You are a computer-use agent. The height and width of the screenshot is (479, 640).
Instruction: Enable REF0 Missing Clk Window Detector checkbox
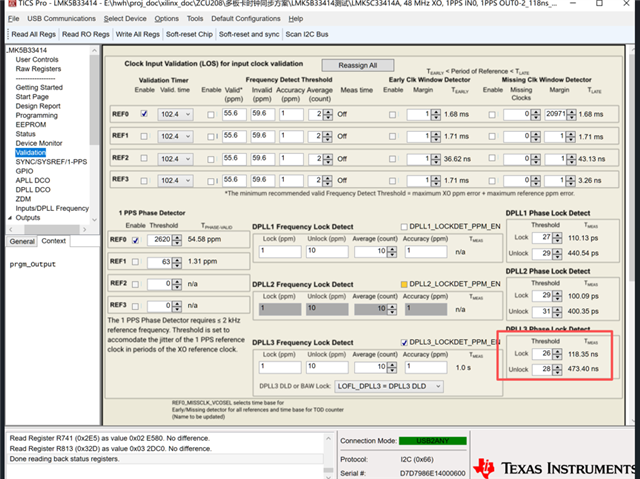click(x=492, y=115)
